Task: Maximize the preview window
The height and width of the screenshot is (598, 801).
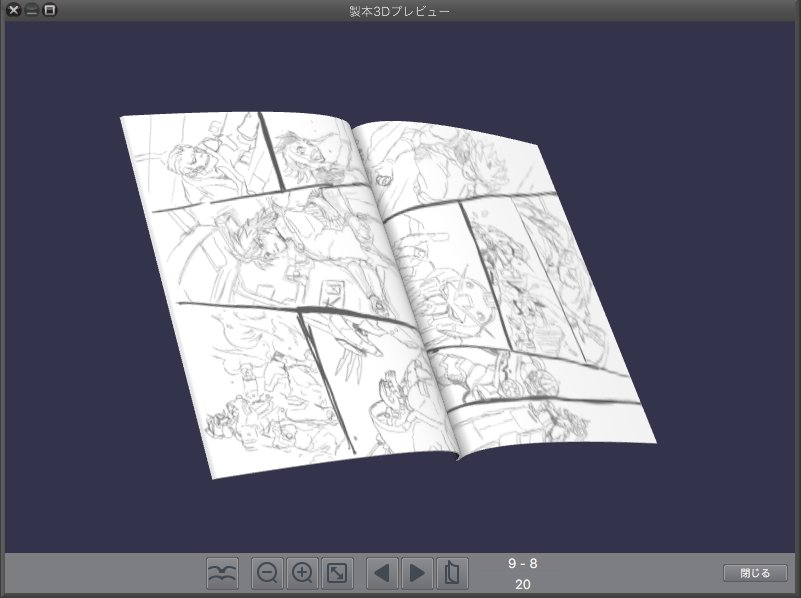Action: (50, 10)
